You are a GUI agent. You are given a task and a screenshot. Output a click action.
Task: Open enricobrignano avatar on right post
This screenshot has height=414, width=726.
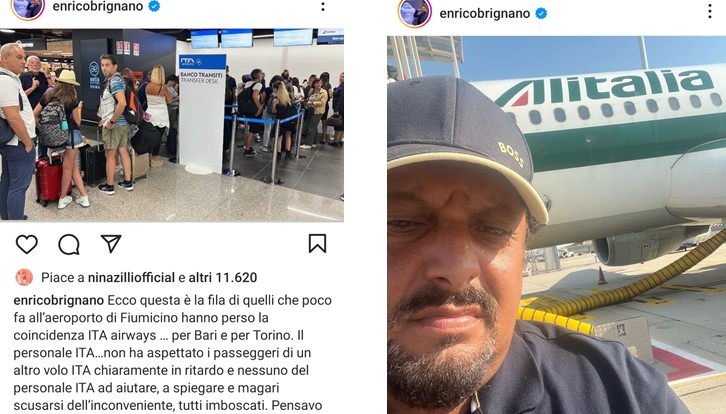415,13
